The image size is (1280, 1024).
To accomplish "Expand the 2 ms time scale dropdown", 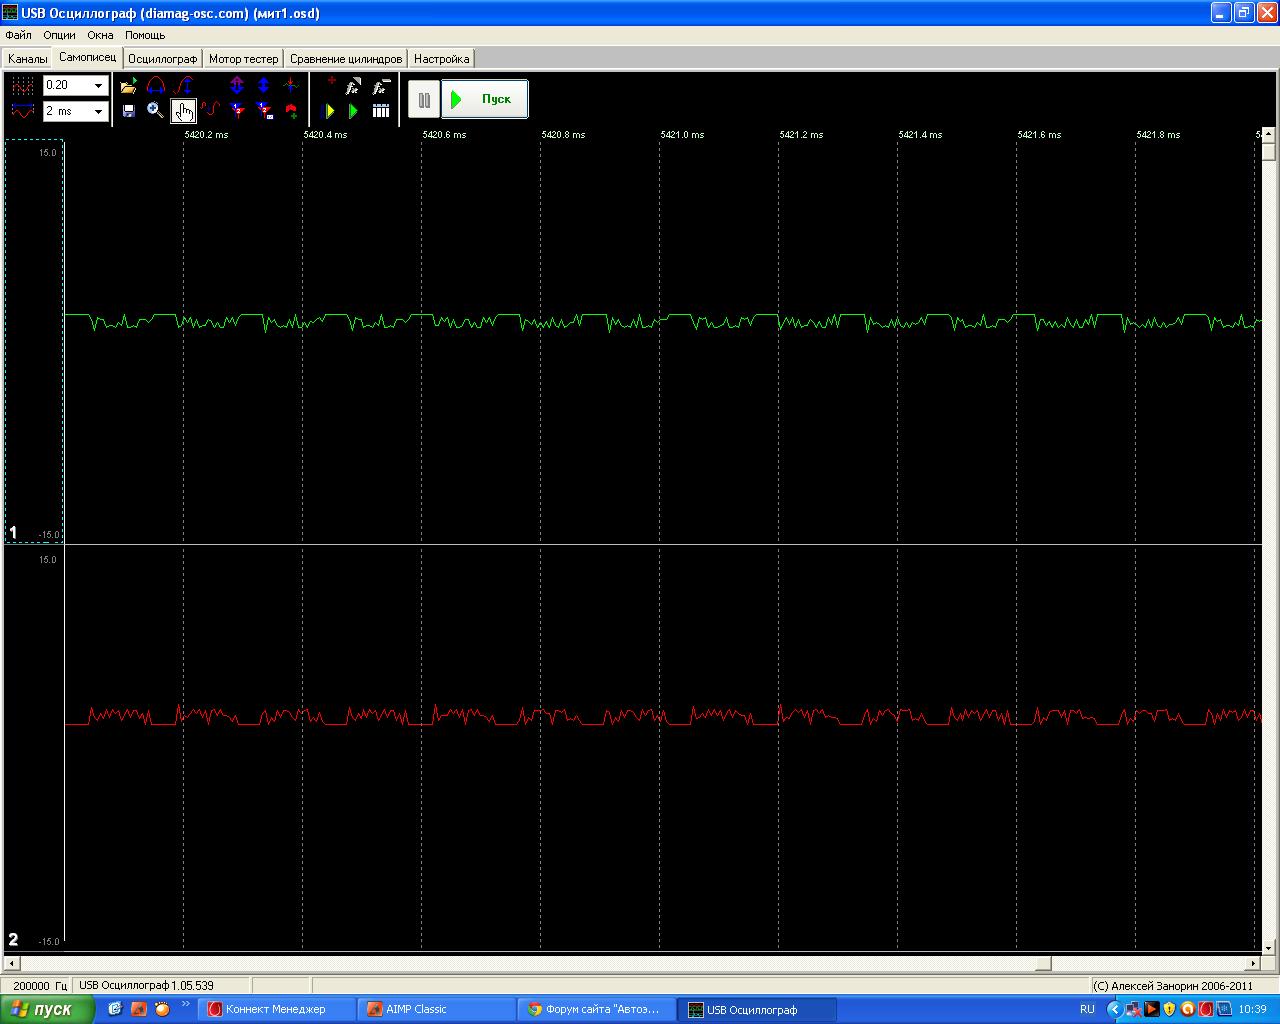I will click(x=98, y=111).
